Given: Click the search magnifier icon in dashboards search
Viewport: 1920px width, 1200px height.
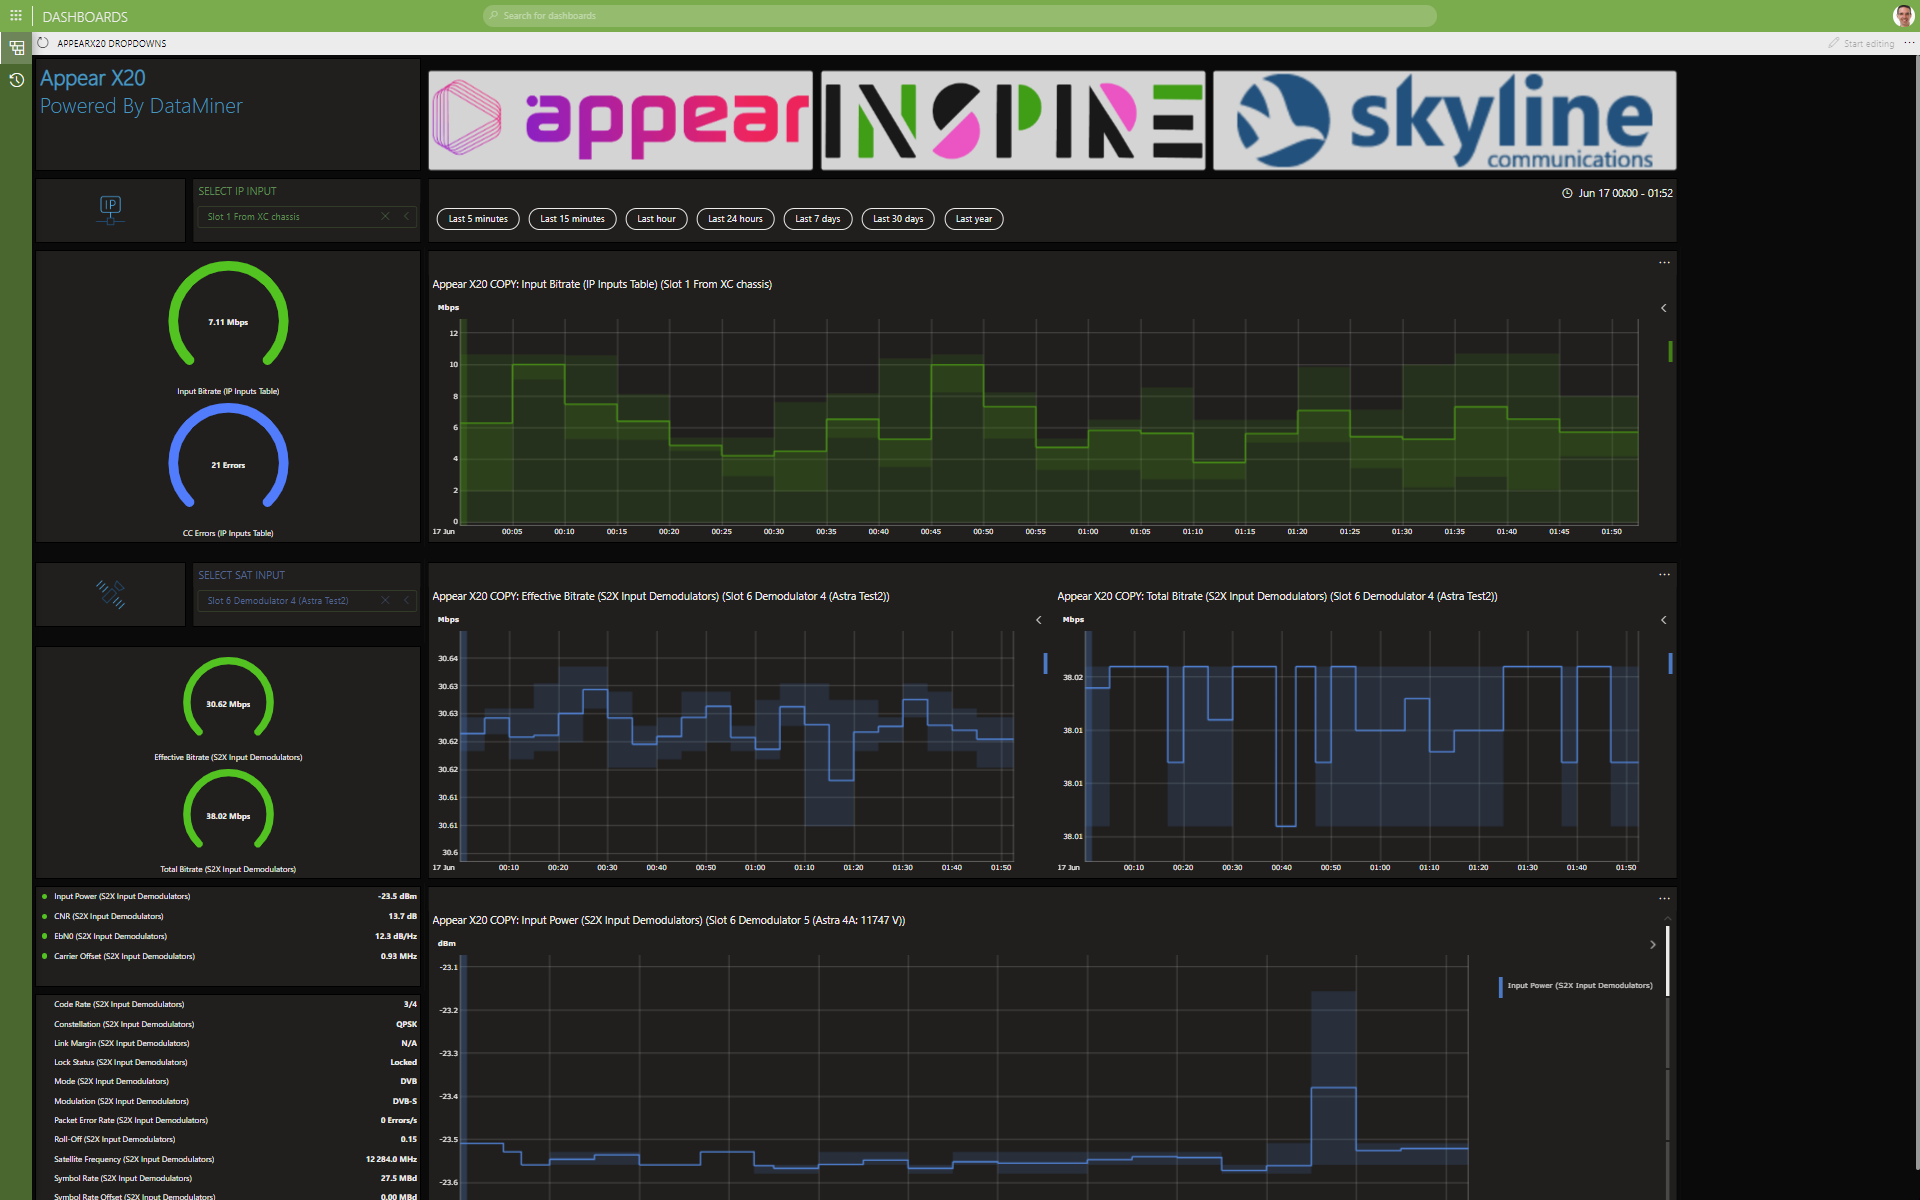Looking at the screenshot, I should pos(494,16).
